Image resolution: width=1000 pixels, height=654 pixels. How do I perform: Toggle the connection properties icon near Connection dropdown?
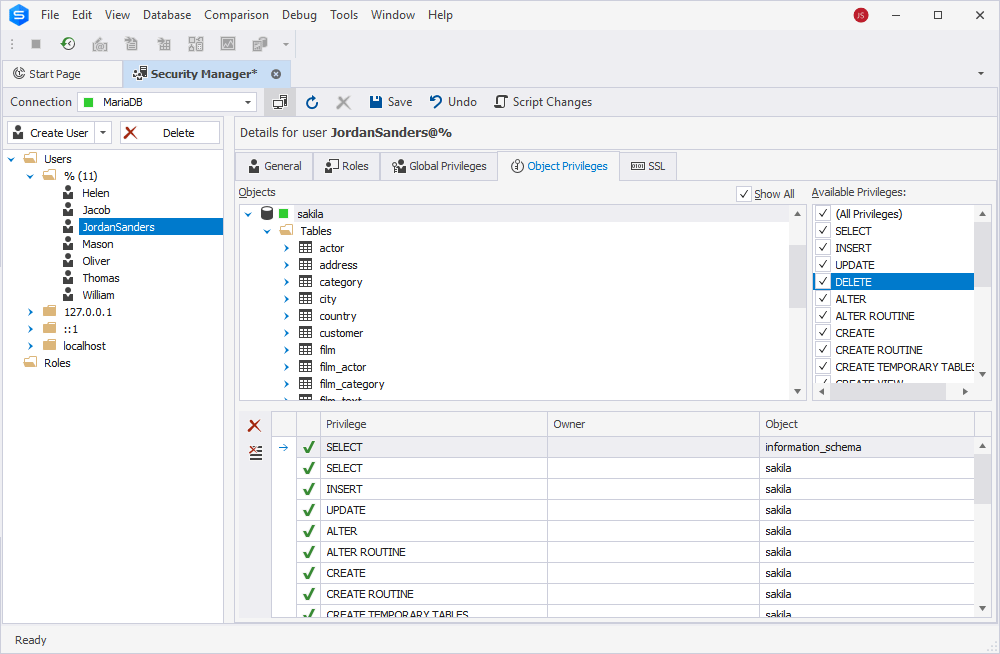[280, 101]
